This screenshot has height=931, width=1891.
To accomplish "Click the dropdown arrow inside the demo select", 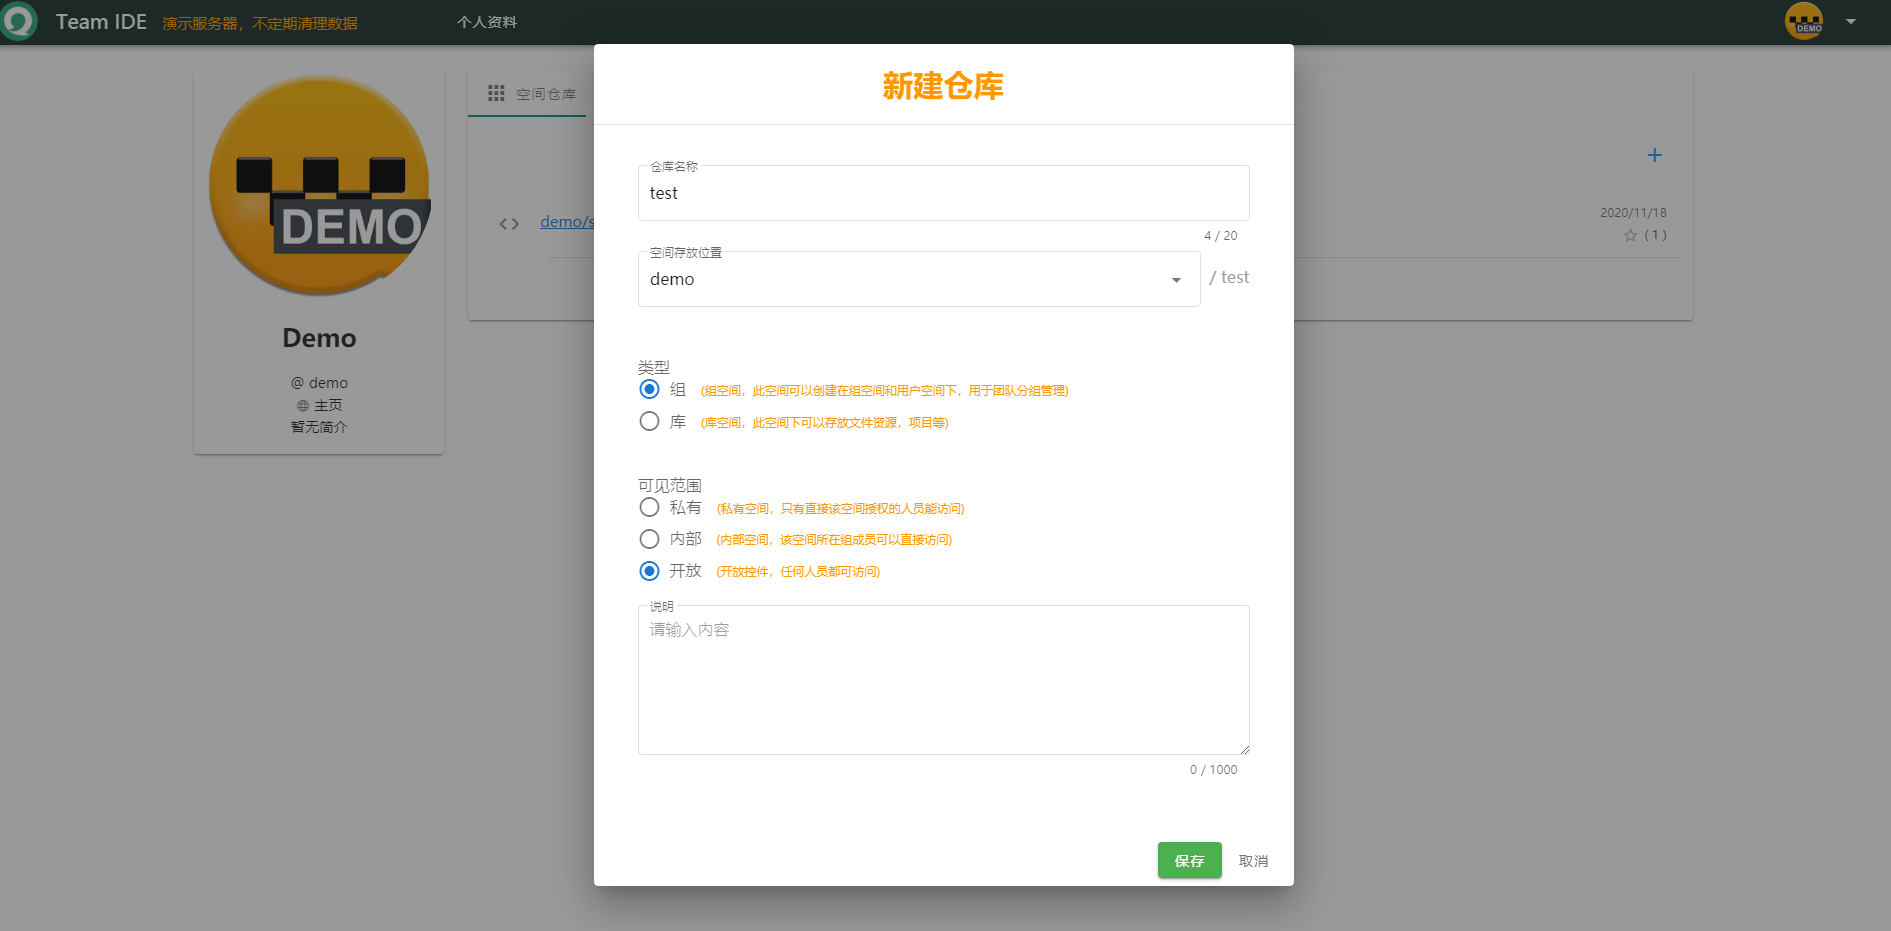I will [1175, 279].
